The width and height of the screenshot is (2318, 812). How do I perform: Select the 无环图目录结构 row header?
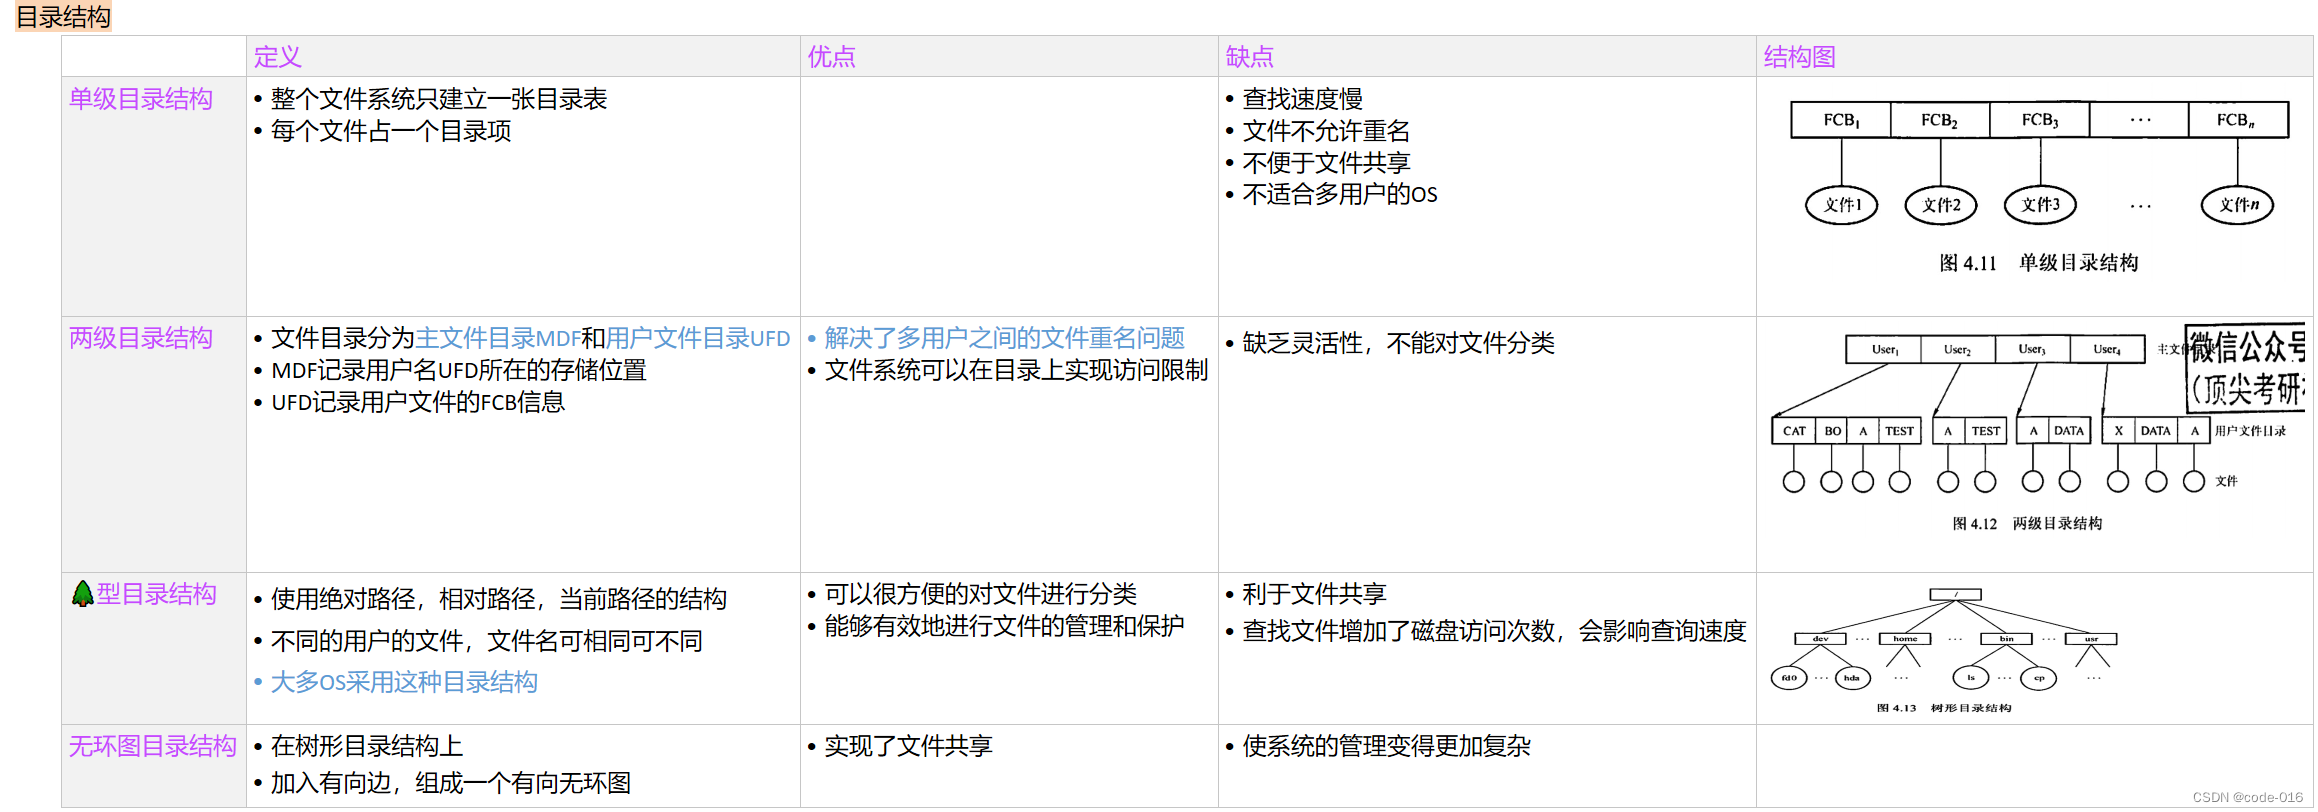pyautogui.click(x=153, y=746)
